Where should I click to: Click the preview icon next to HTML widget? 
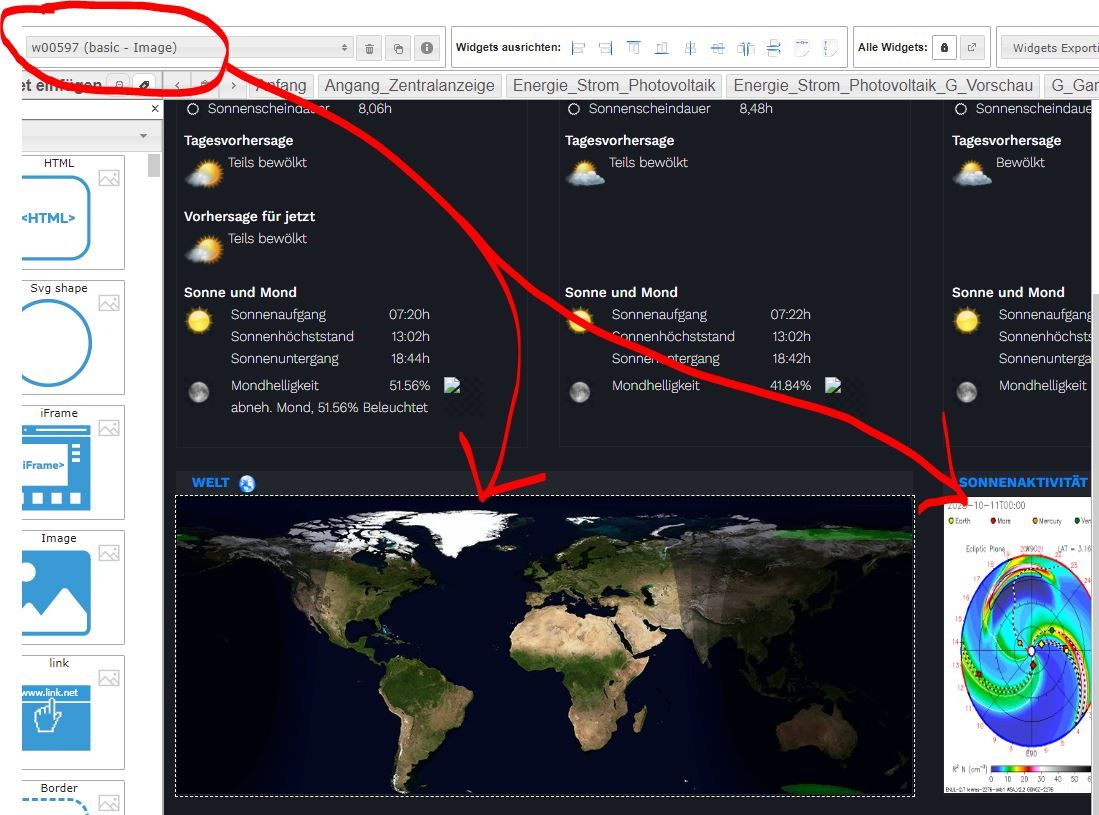pos(109,178)
